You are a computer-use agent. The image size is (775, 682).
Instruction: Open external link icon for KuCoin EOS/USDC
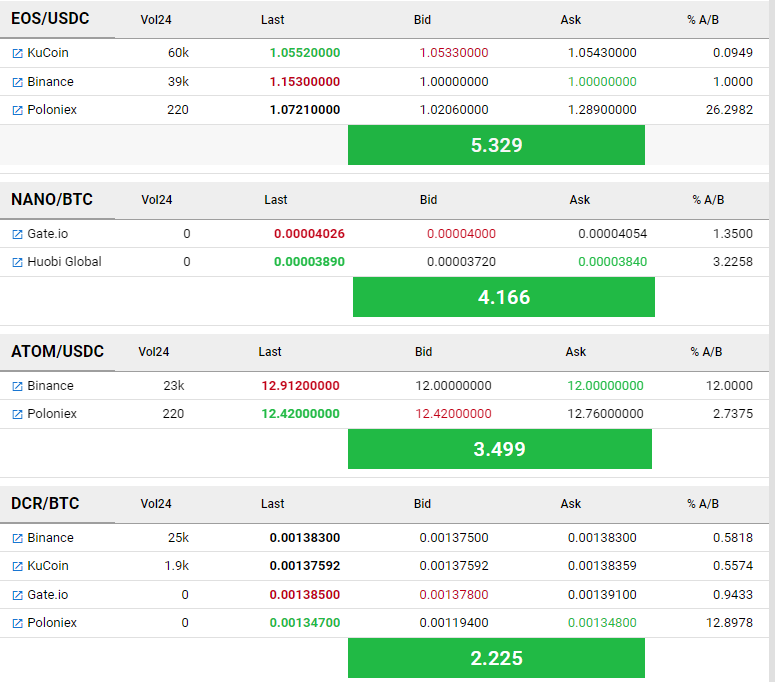click(17, 53)
